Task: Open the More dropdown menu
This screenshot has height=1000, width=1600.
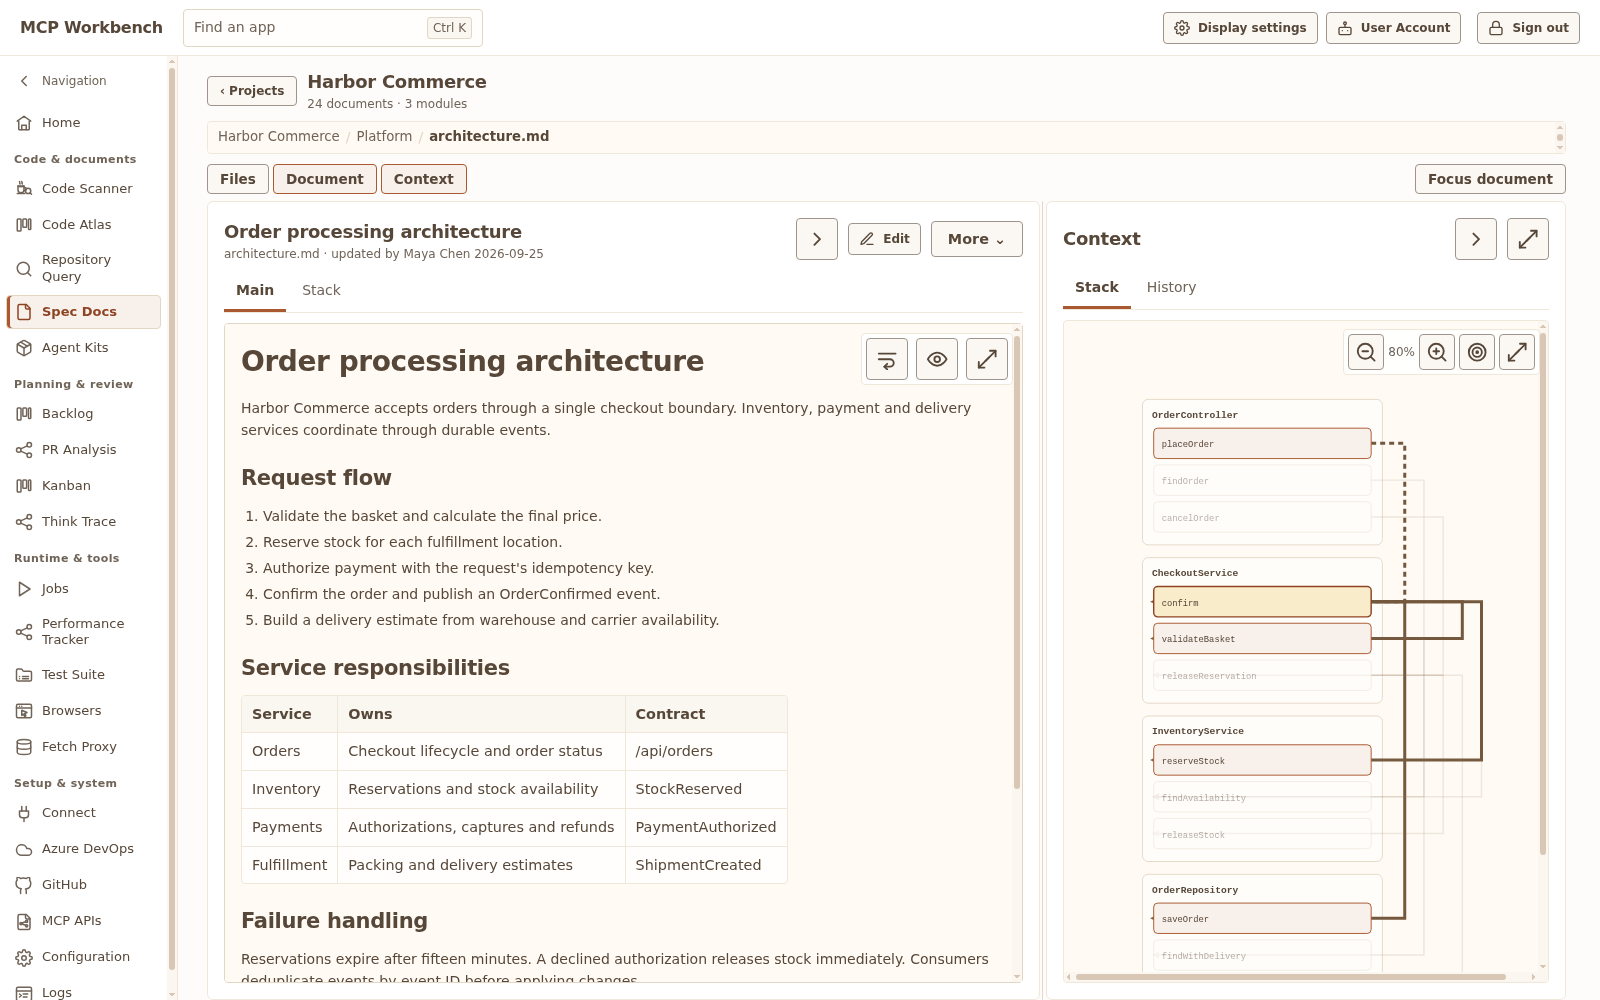Action: pos(977,239)
